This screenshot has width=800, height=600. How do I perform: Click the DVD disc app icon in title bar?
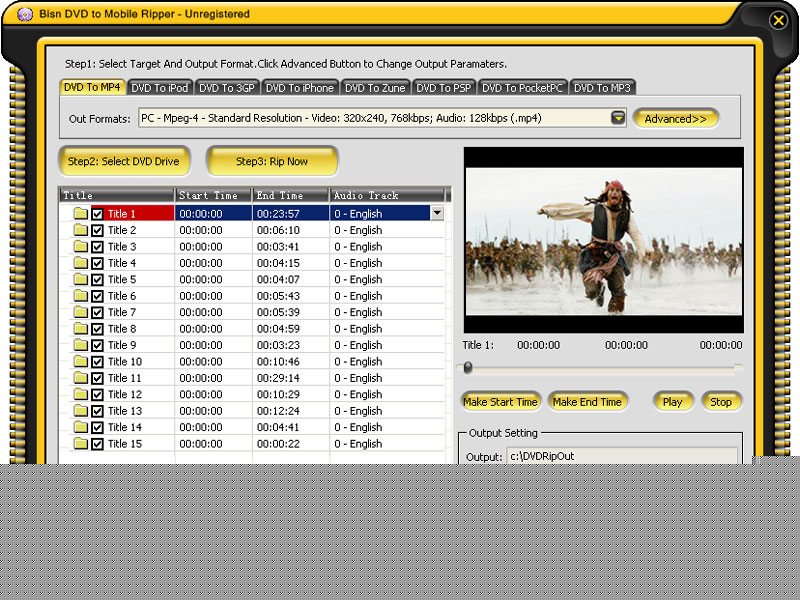(24, 14)
